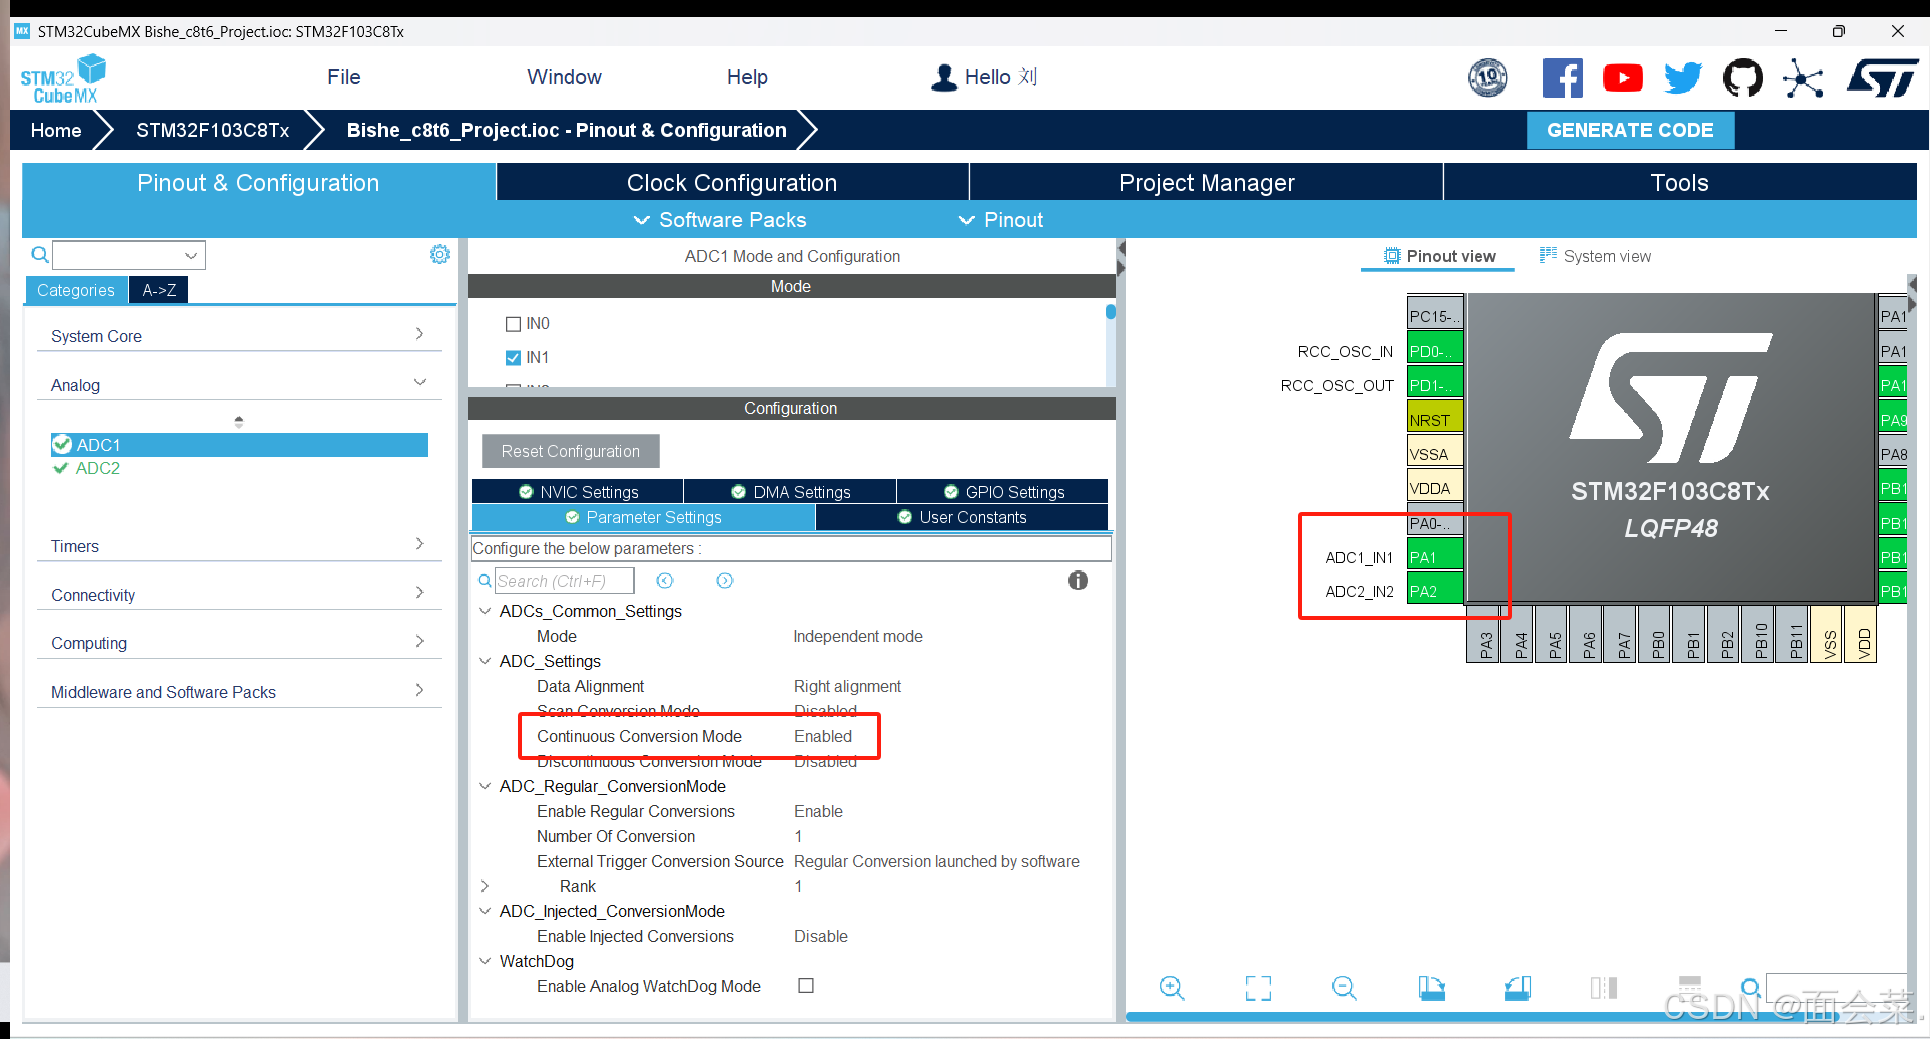The width and height of the screenshot is (1930, 1039).
Task: Collapse the ADC_Injected_ConversionMode group
Action: point(485,911)
